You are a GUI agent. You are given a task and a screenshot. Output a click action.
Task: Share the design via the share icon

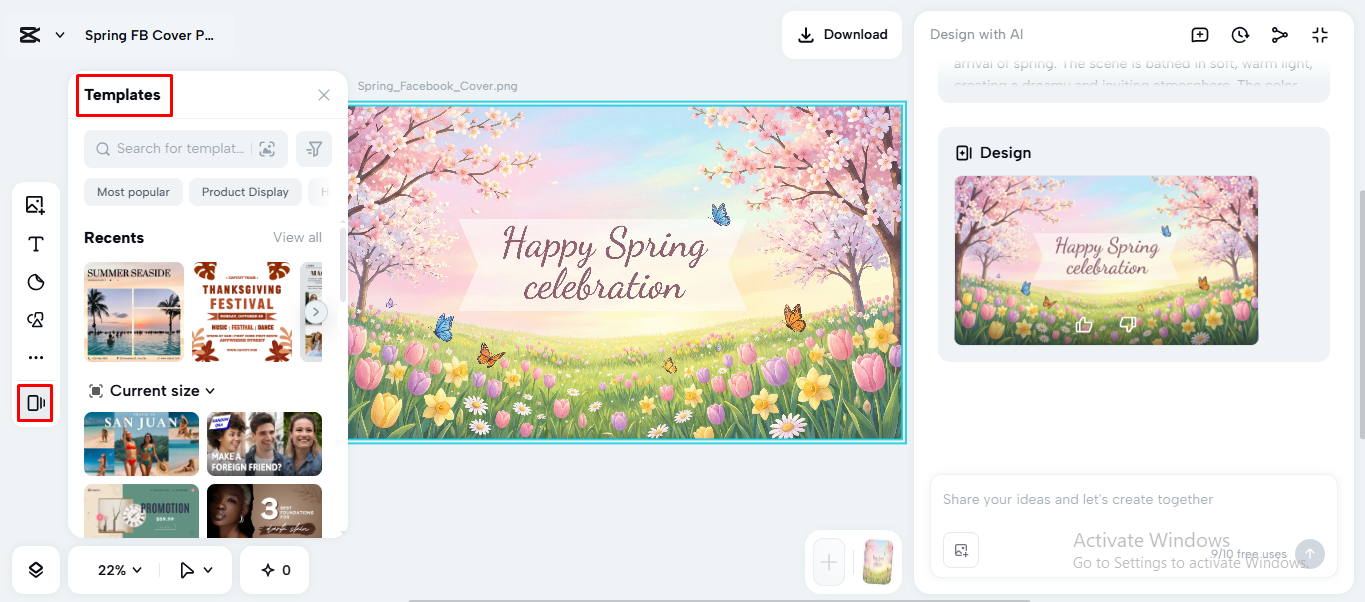click(1280, 34)
